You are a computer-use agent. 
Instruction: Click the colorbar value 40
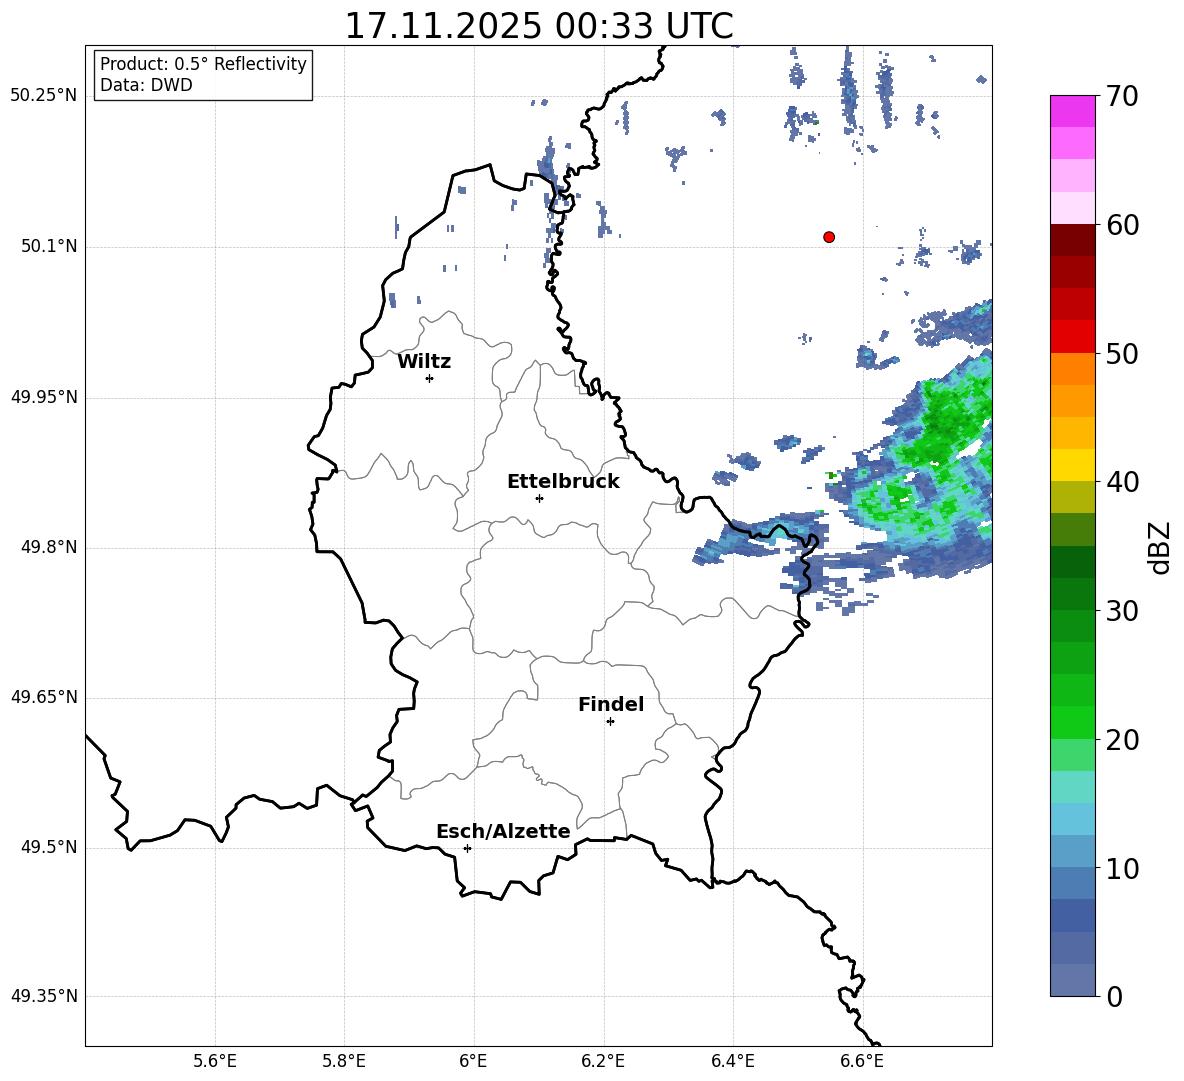coord(1122,482)
